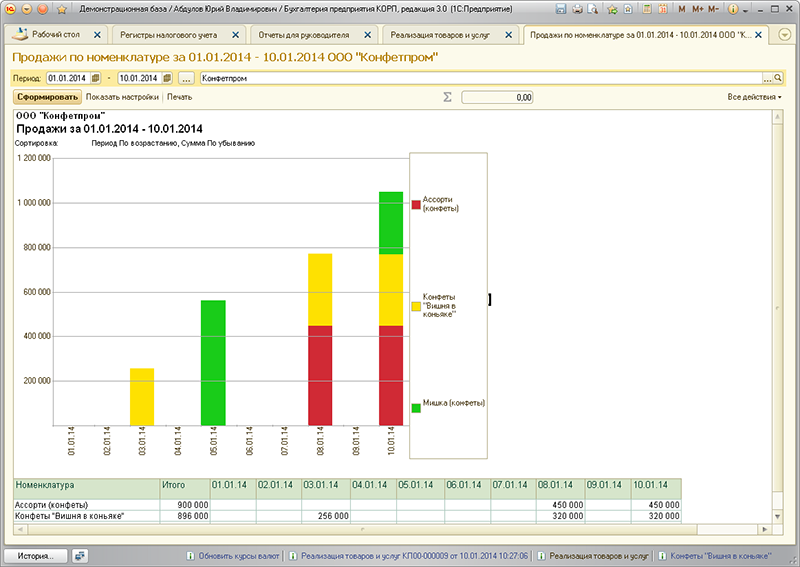
Task: Switch to Рабочий стол tab
Action: point(56,35)
